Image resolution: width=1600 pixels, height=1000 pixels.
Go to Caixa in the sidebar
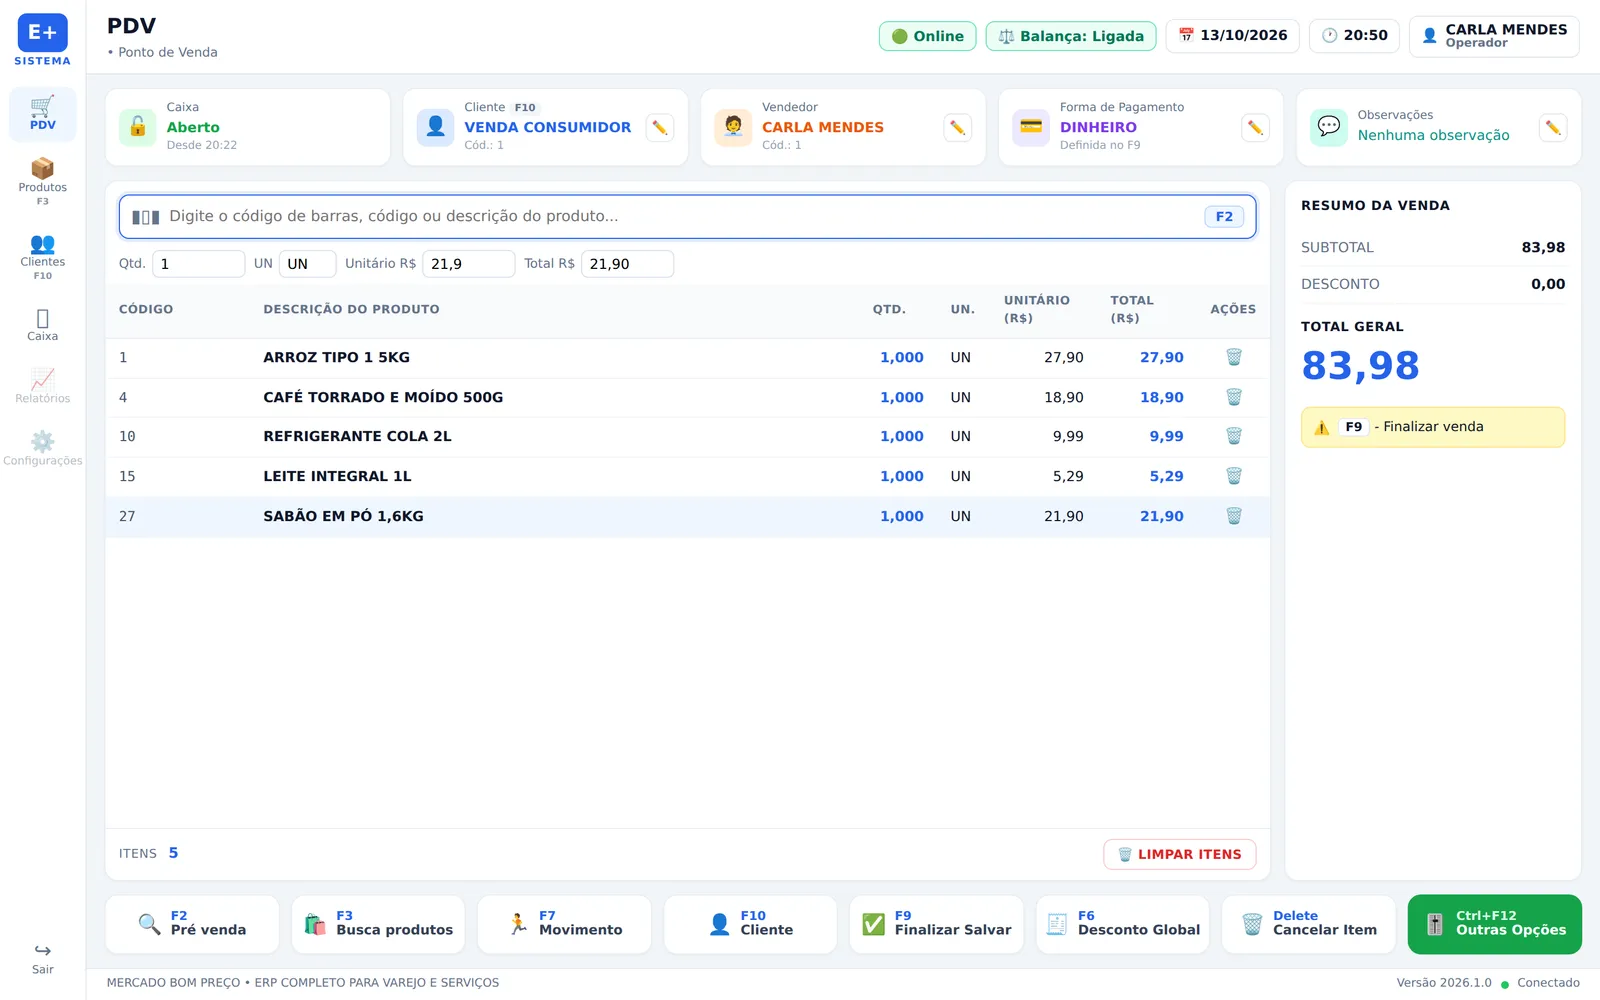click(42, 324)
